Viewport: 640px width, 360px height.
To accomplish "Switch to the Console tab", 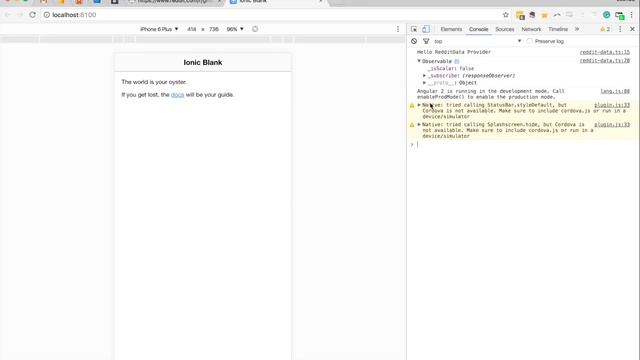I will pos(478,29).
